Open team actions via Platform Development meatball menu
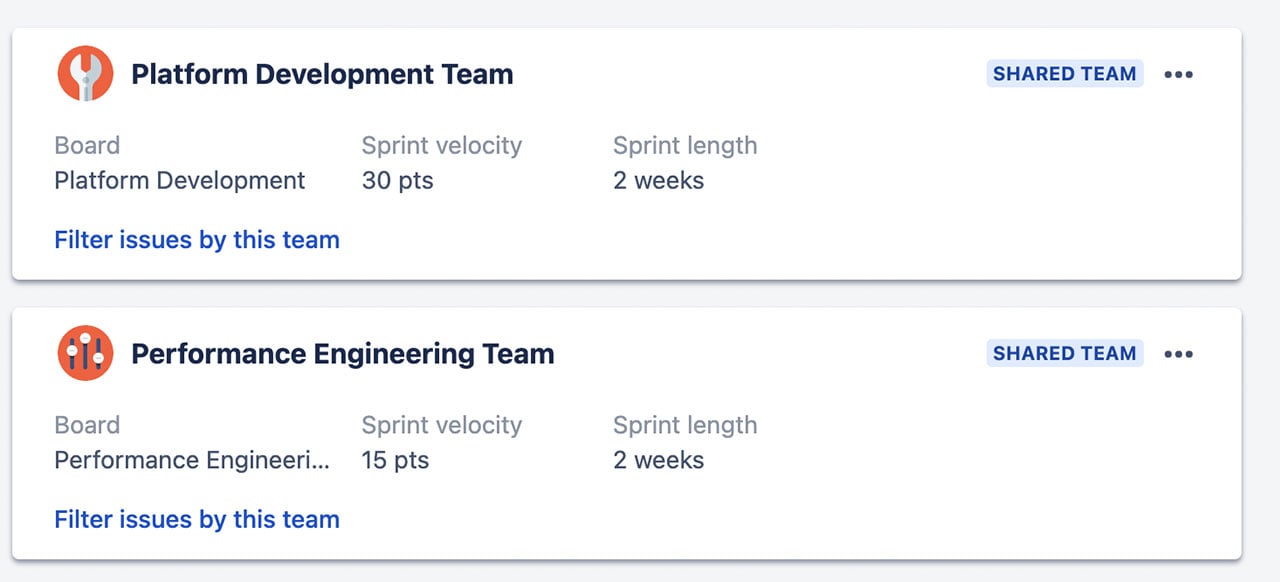1280x582 pixels. pyautogui.click(x=1179, y=73)
